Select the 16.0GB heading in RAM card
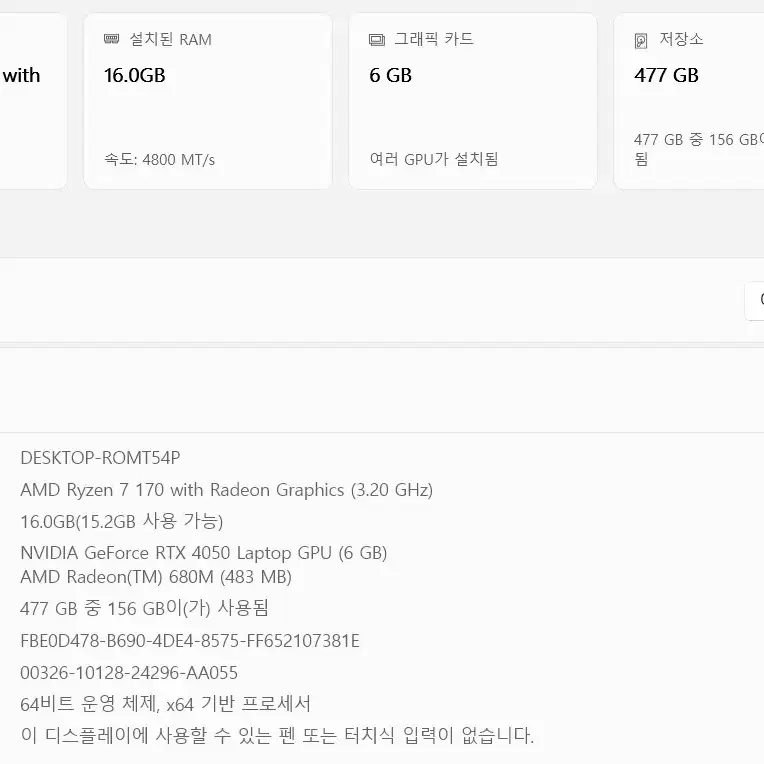Viewport: 764px width, 764px height. pyautogui.click(x=134, y=76)
